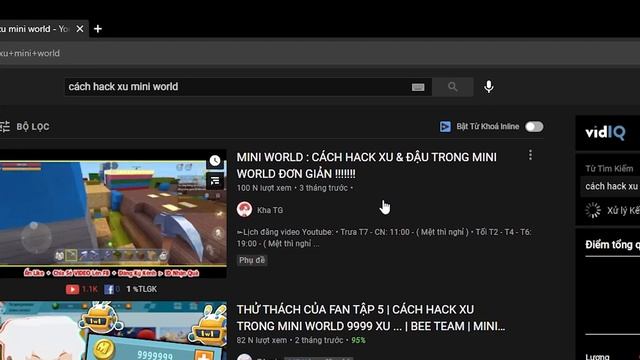Screen dimensions: 640x360
Task: Open video 'MINI WORLD : CÁCH HACK XU & ĐẬU'
Action: point(367,165)
